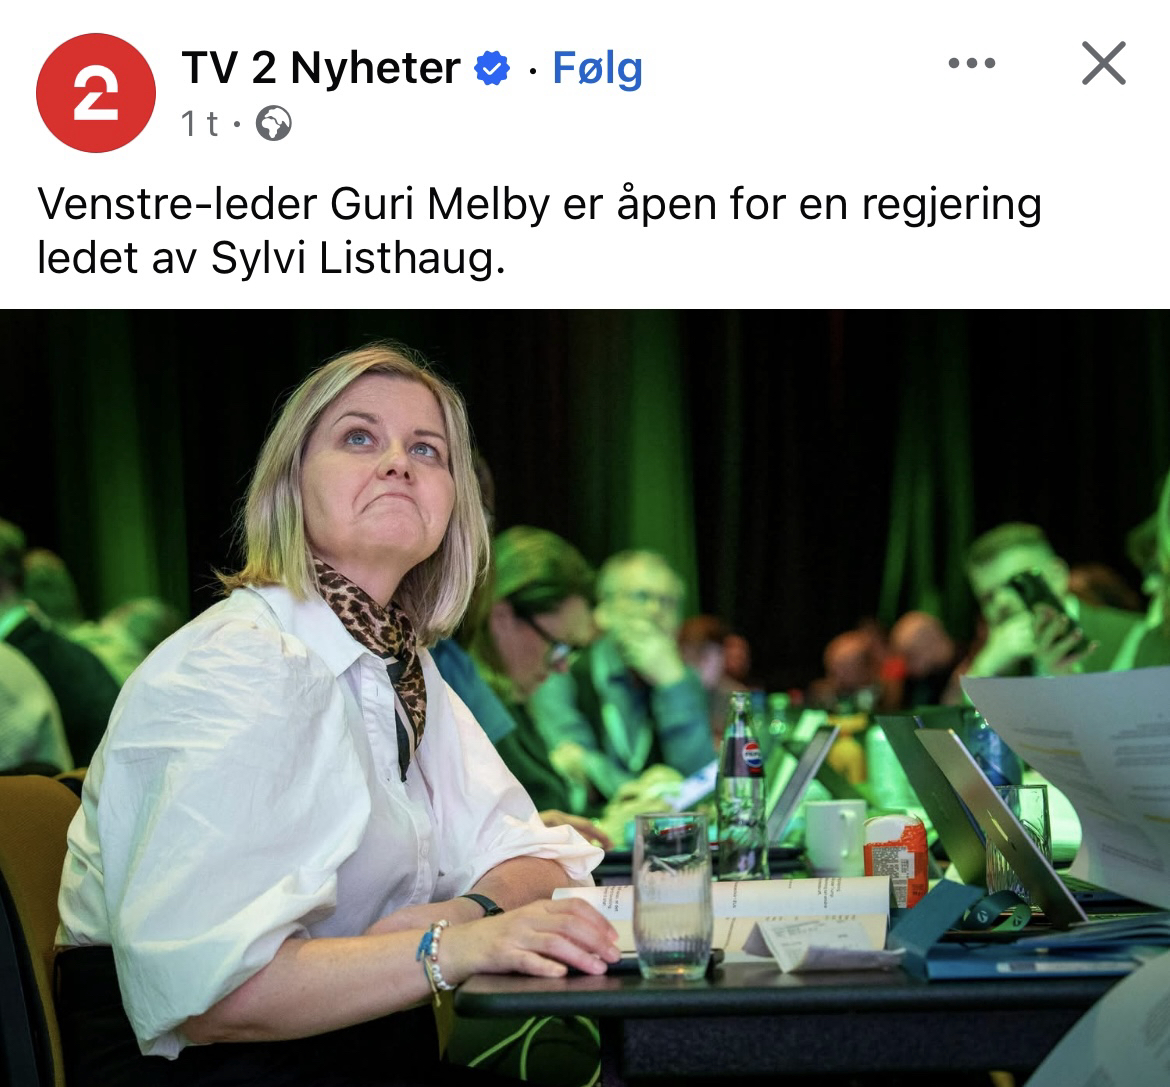Open the three-dot post options menu
Viewport: 1170px width, 1087px height.
[972, 63]
